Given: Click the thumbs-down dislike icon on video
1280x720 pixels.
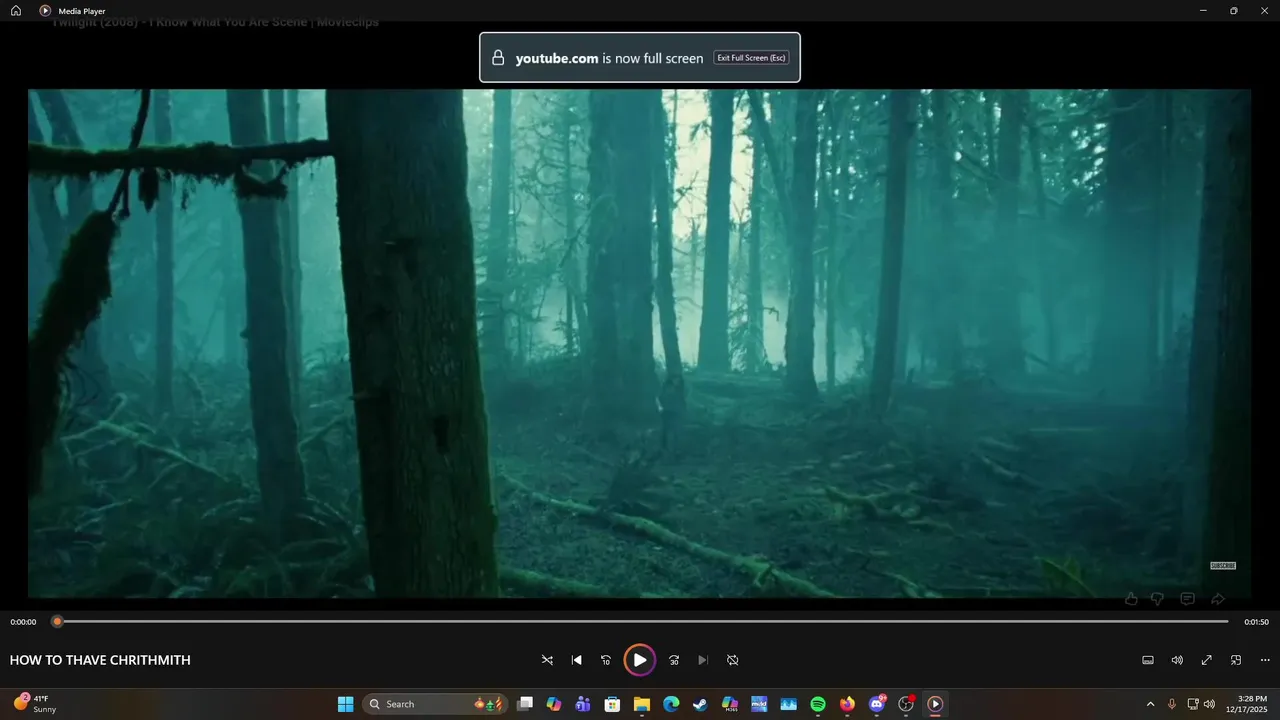Looking at the screenshot, I should coord(1157,599).
